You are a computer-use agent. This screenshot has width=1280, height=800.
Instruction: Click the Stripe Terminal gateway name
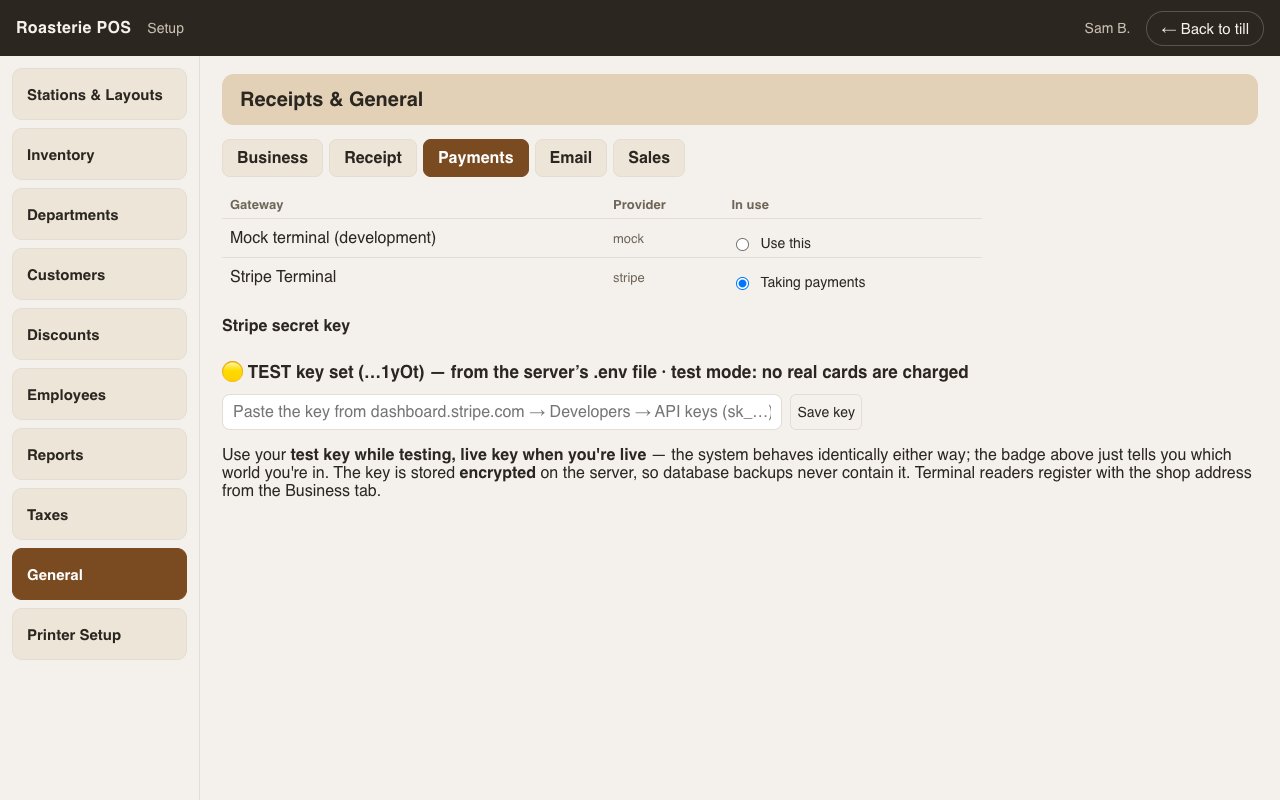pyautogui.click(x=283, y=277)
